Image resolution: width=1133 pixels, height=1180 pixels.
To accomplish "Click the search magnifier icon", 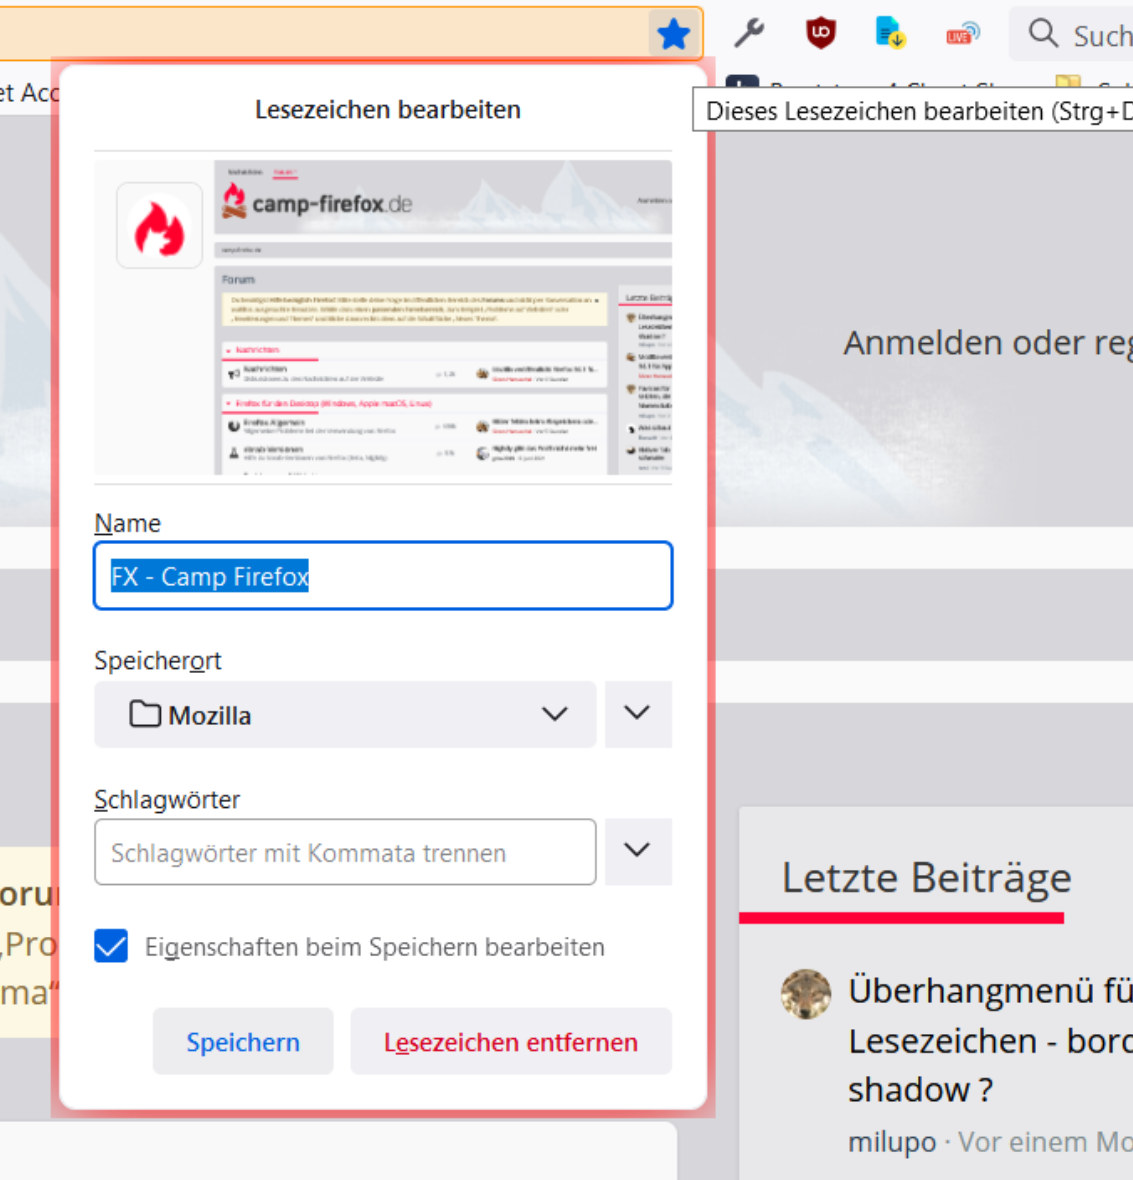I will coord(1043,34).
